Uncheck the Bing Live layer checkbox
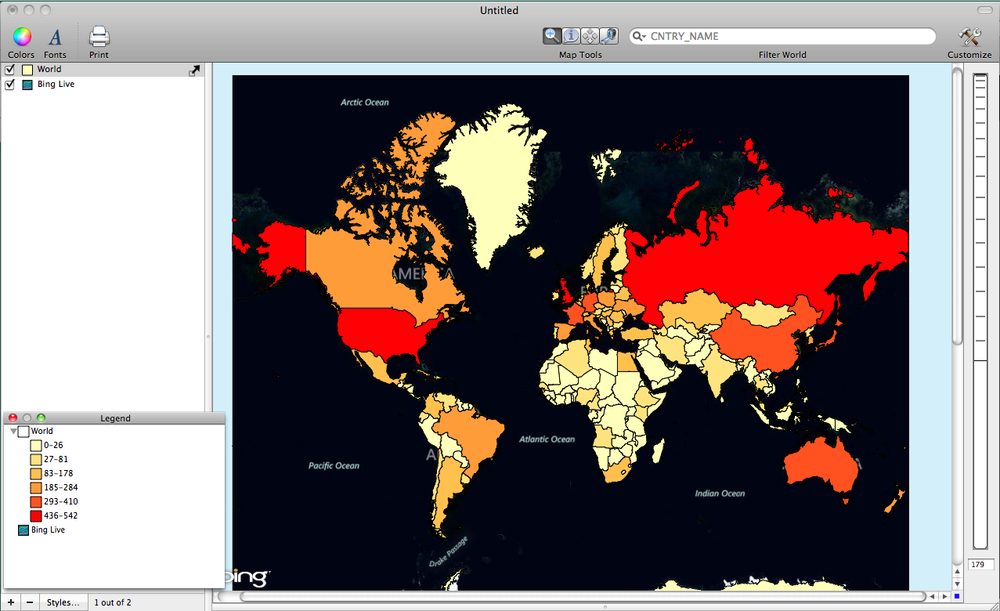 click(x=10, y=84)
